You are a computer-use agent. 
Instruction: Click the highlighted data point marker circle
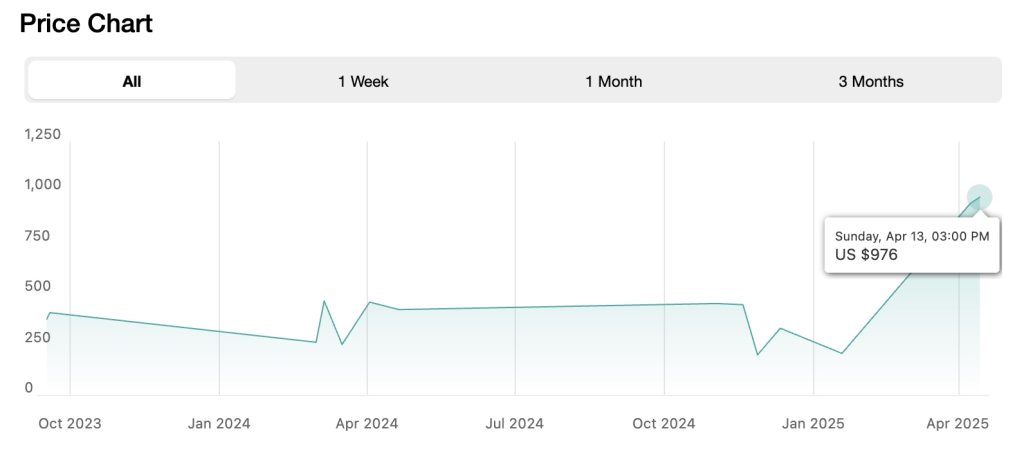[x=979, y=198]
